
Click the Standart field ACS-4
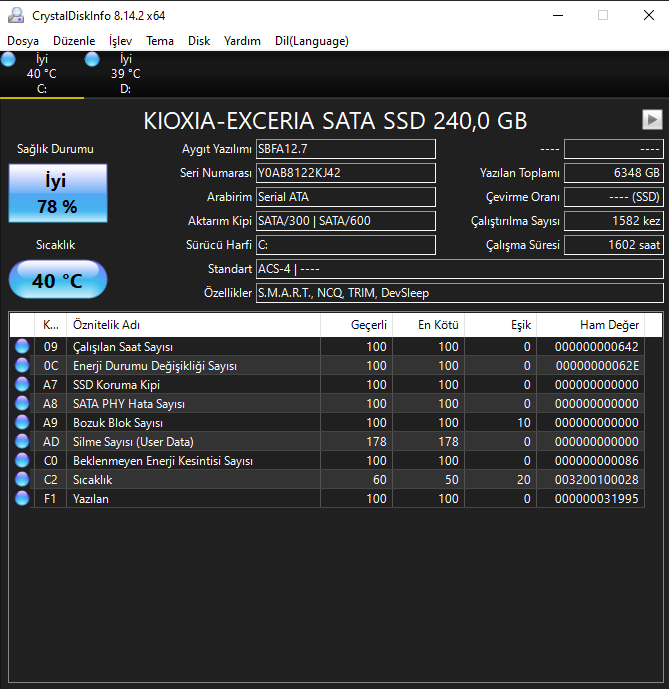point(460,268)
